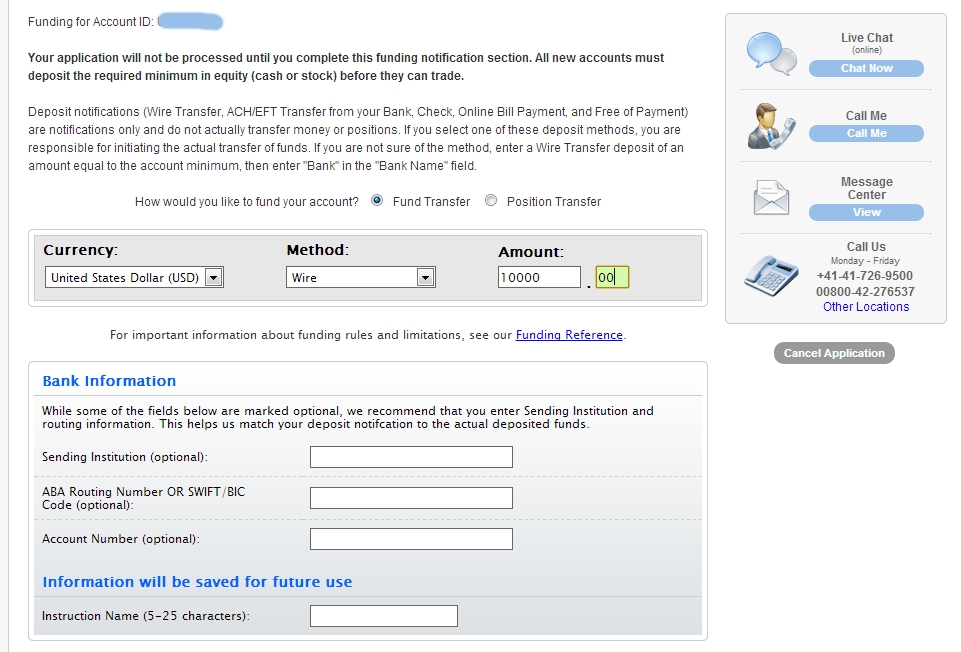Click the Live Chat speech bubbles icon

tap(771, 54)
